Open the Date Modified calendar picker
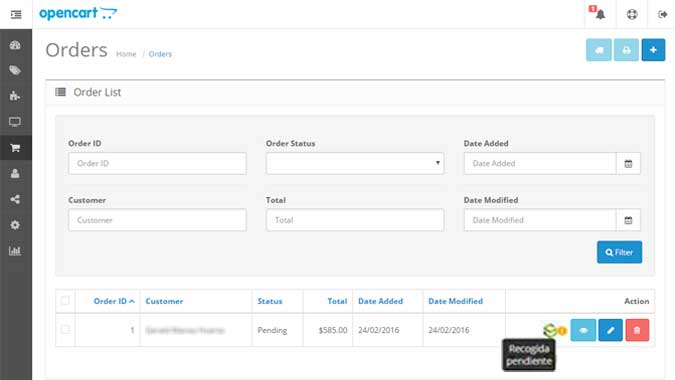675x380 pixels. tap(628, 220)
